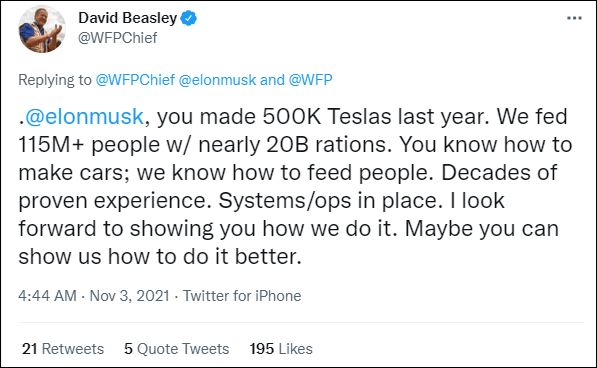This screenshot has width=597, height=368.
Task: Show the 195 Likes list
Action: click(x=281, y=349)
